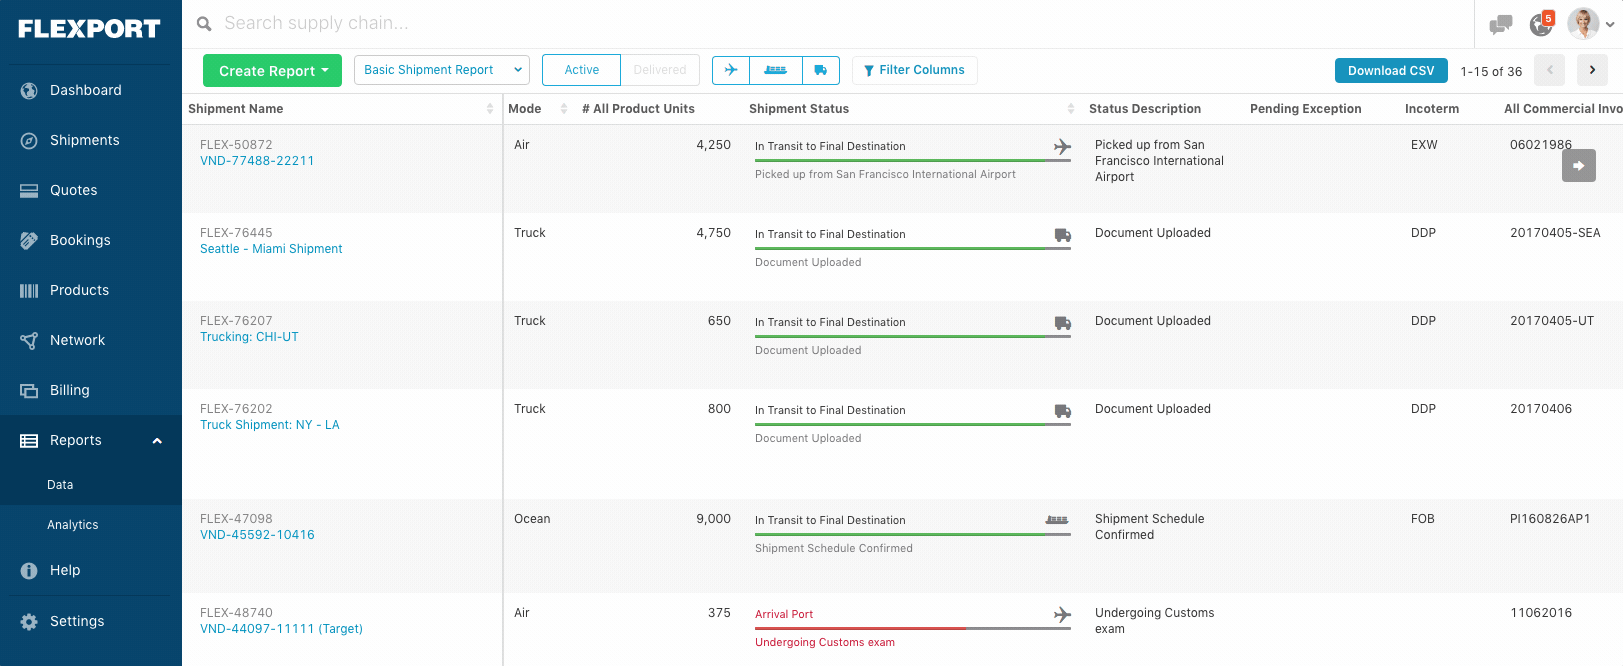The image size is (1623, 666).
Task: Download the CSV report
Action: coord(1390,71)
